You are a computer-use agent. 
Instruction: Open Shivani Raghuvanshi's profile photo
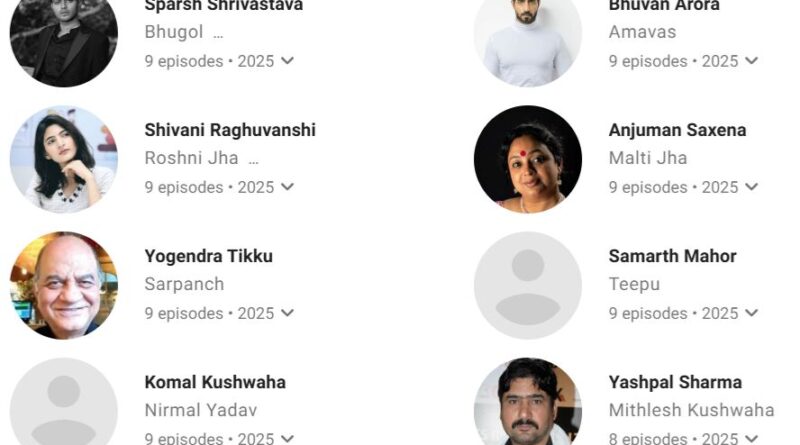[x=64, y=159]
